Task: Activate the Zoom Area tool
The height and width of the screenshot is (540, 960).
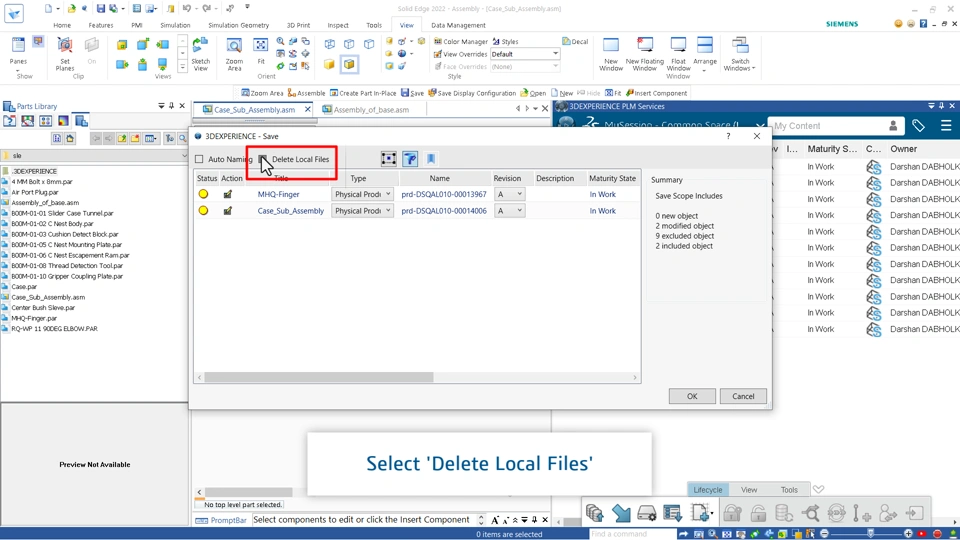Action: (234, 53)
